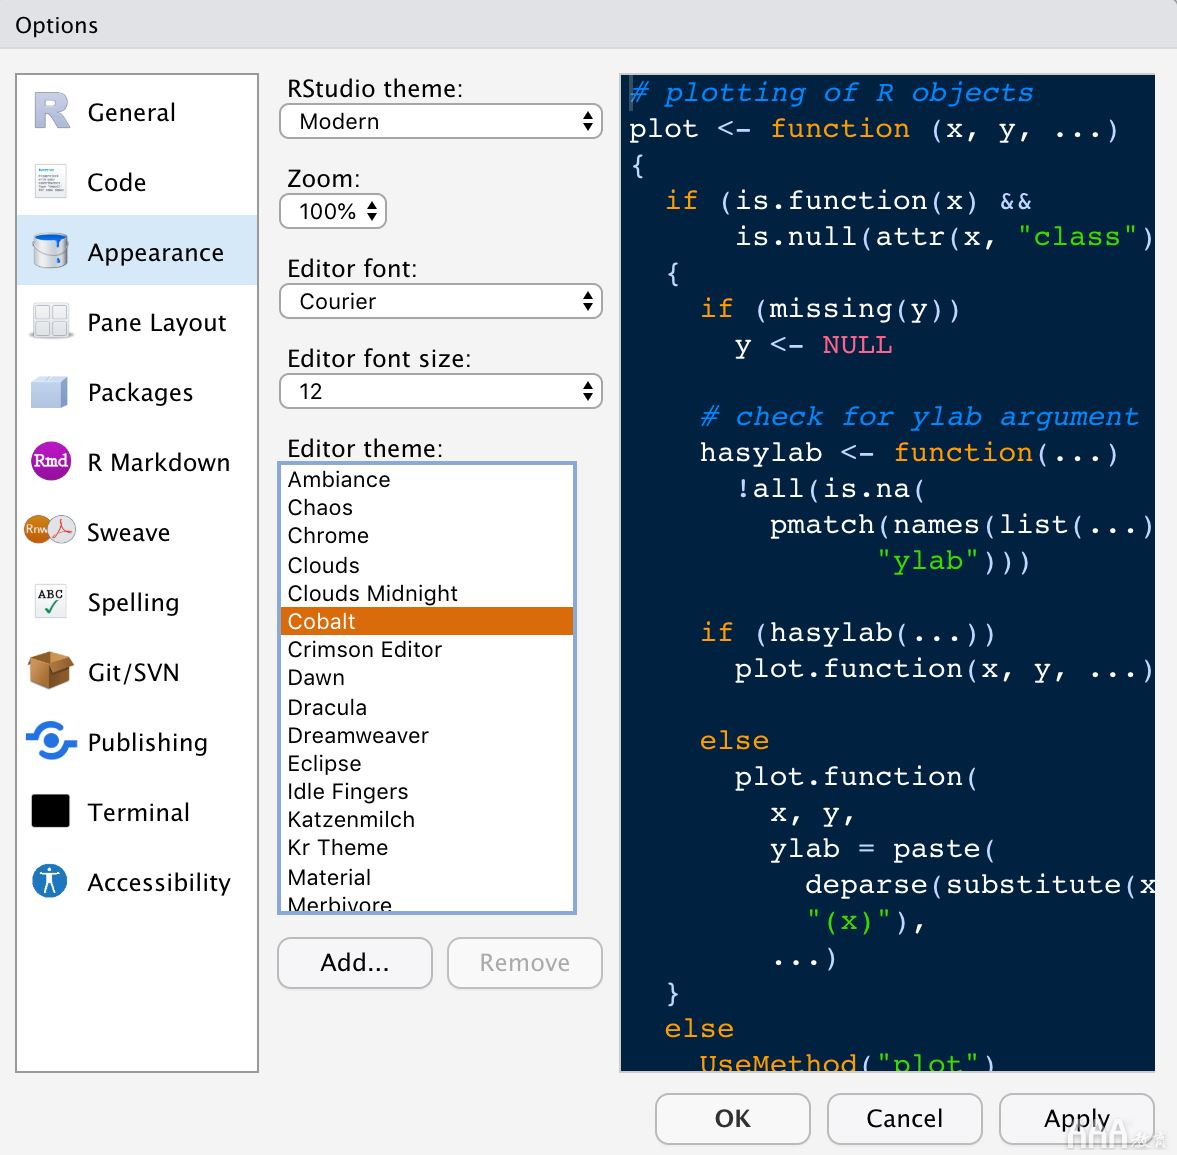The width and height of the screenshot is (1177, 1155).
Task: Open the RStudio theme dropdown
Action: (x=440, y=122)
